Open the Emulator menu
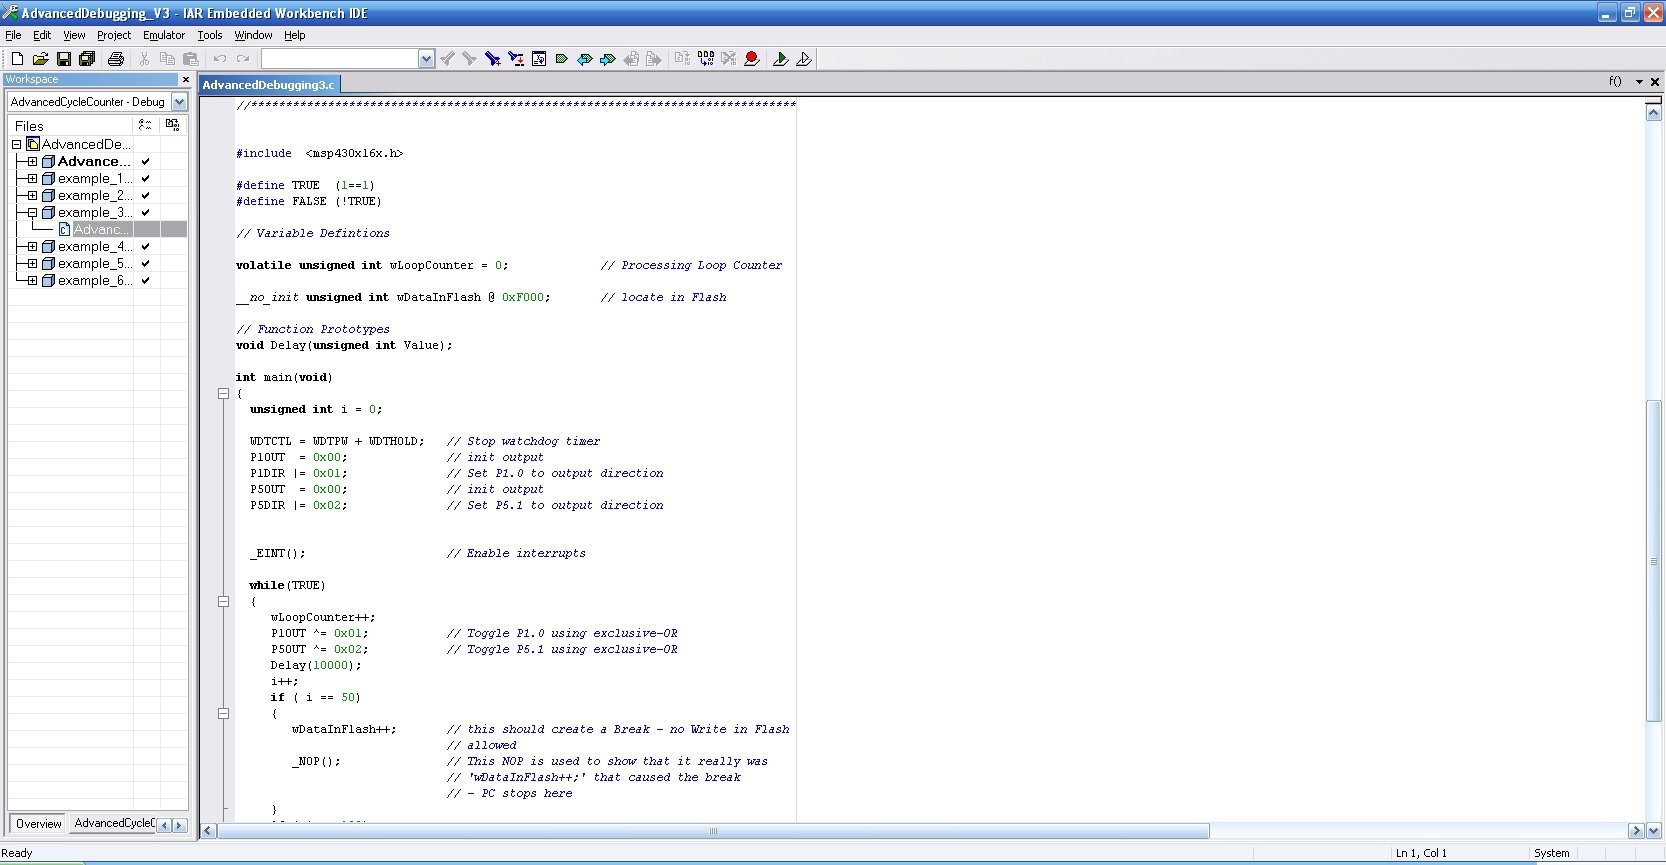This screenshot has width=1666, height=865. 164,35
